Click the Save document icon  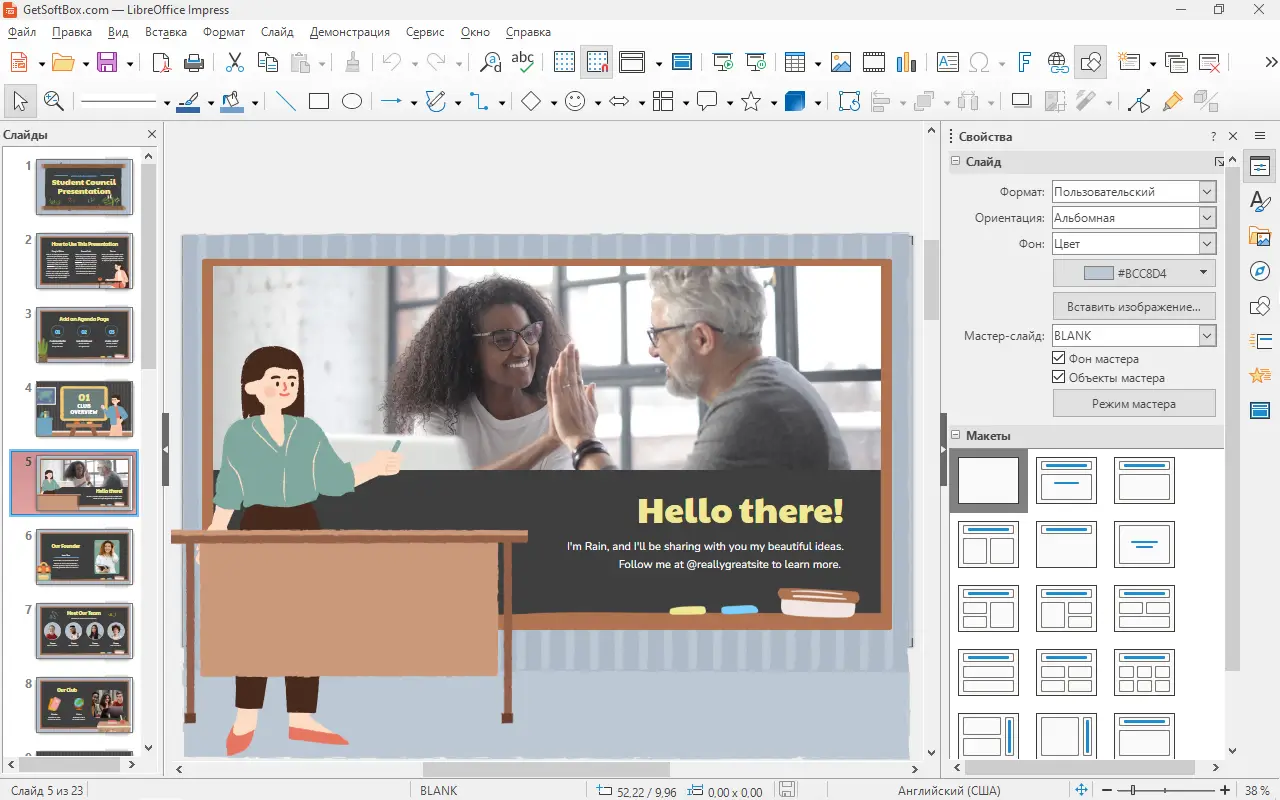(106, 62)
